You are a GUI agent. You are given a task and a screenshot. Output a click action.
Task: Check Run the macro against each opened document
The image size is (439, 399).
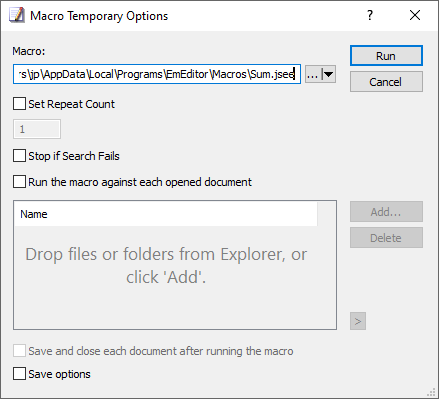click(19, 182)
